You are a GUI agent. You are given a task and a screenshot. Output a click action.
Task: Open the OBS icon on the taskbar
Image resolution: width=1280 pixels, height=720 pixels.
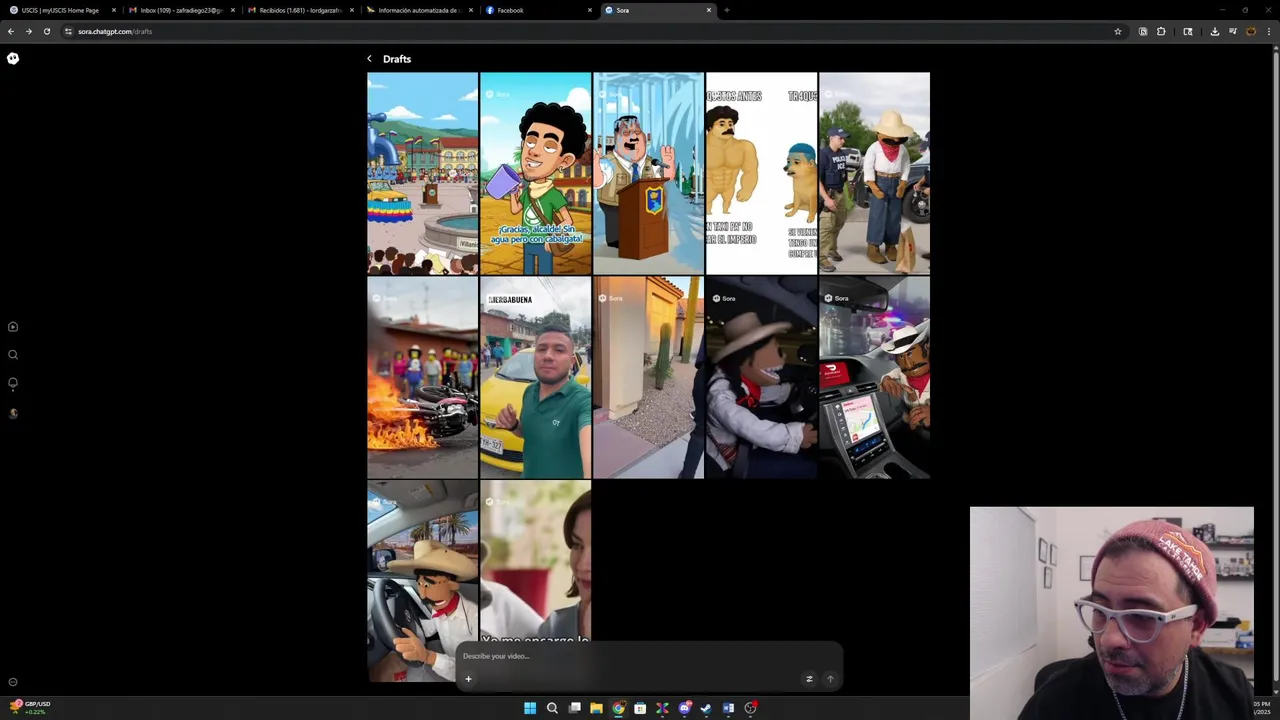click(x=750, y=708)
